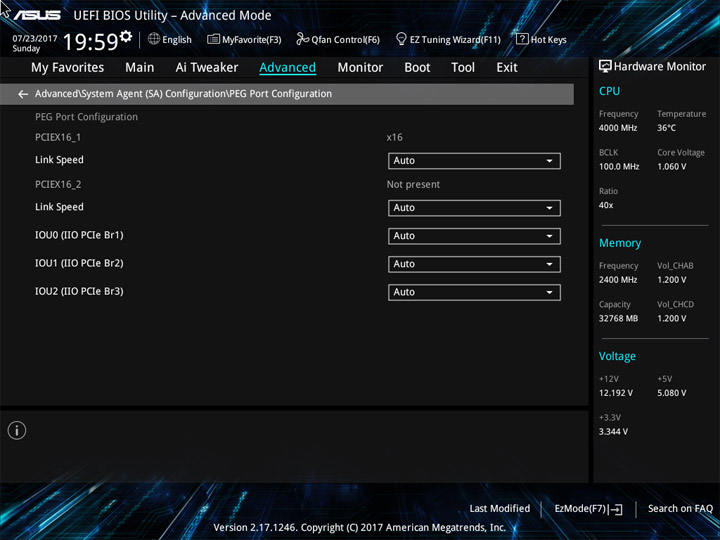Image resolution: width=720 pixels, height=540 pixels.
Task: Open the Ai Tweaker tab
Action: 207,68
